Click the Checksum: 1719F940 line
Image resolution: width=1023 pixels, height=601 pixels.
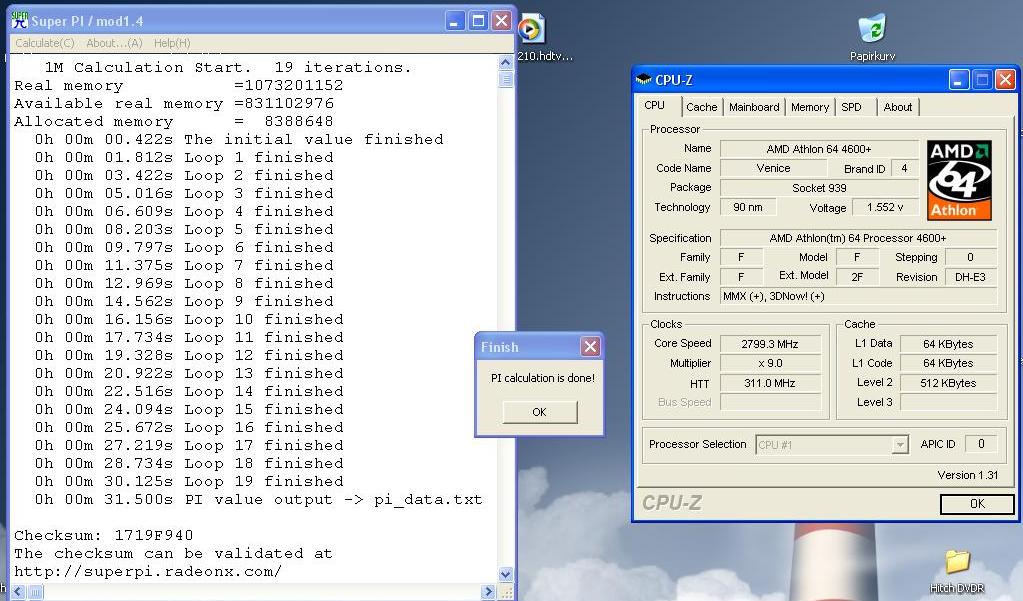pos(104,536)
